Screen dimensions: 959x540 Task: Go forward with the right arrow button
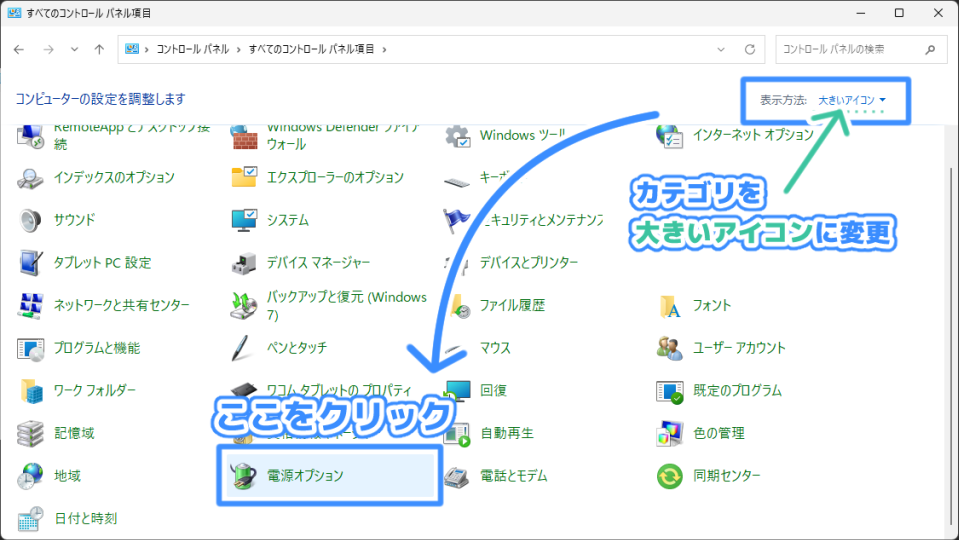point(48,50)
